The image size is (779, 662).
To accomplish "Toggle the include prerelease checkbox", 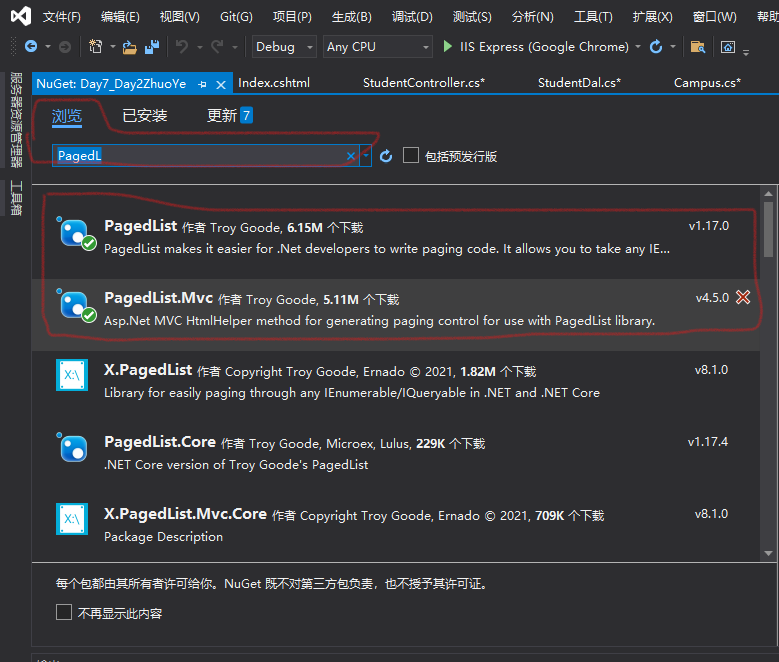I will tap(411, 155).
